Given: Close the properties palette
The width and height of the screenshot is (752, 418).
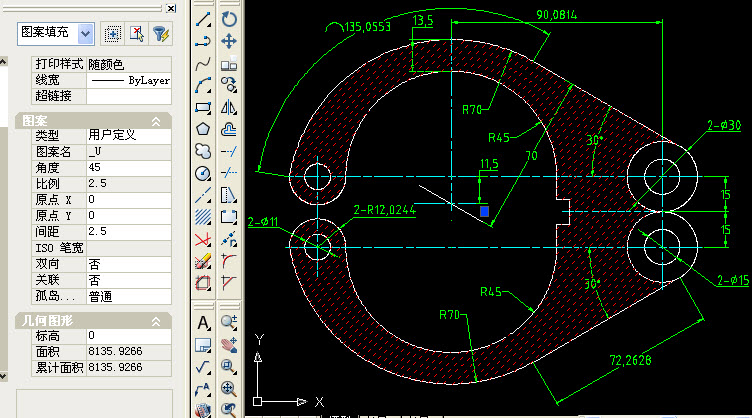Looking at the screenshot, I should click(x=171, y=8).
